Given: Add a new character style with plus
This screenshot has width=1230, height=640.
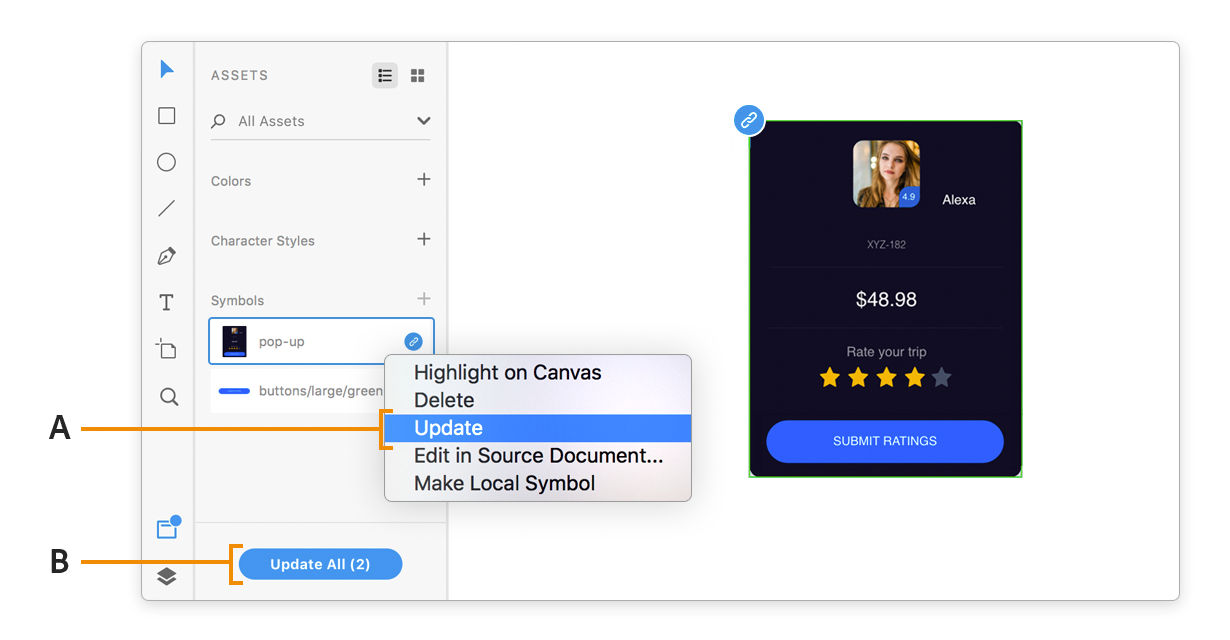Looking at the screenshot, I should click(x=424, y=239).
